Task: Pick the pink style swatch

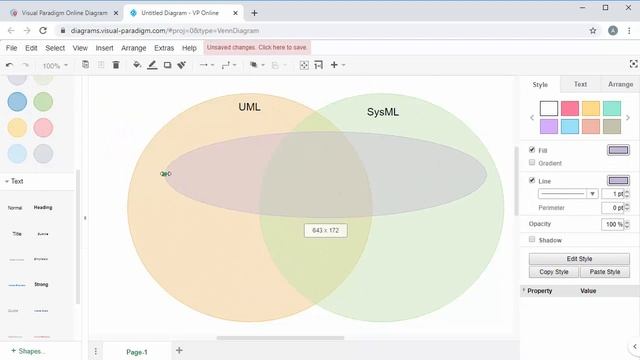Action: (x=570, y=109)
